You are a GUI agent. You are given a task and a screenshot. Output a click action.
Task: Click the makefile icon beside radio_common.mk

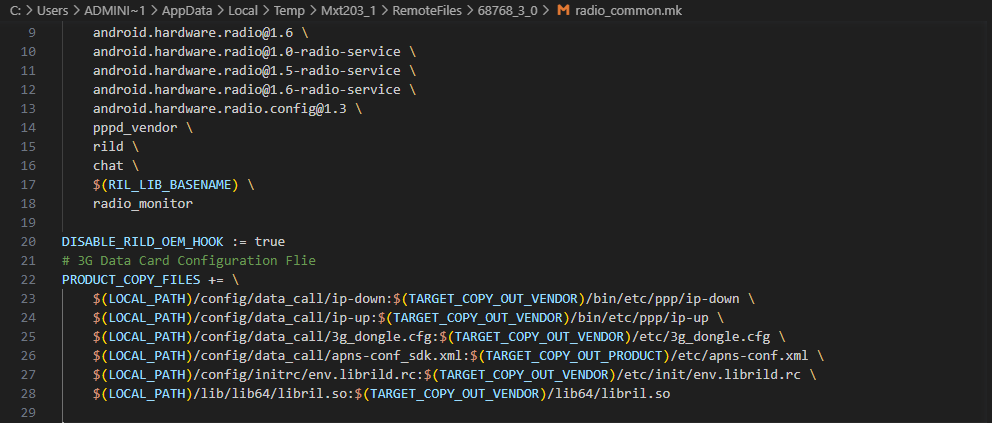coord(563,10)
